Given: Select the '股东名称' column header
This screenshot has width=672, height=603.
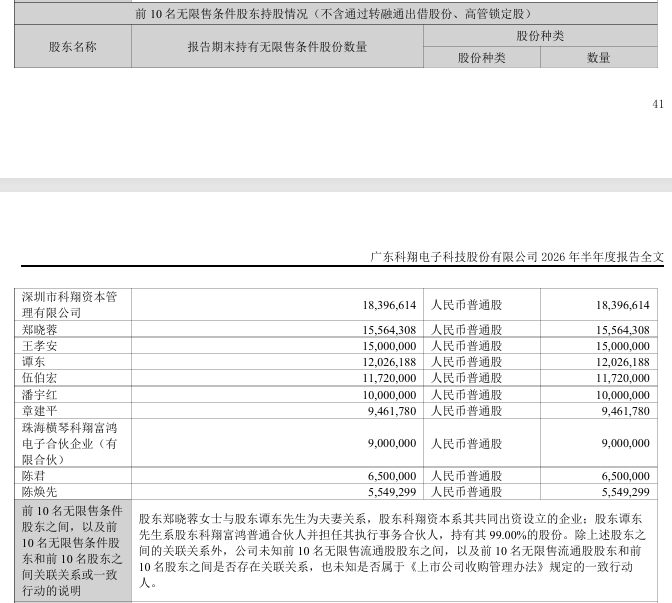Looking at the screenshot, I should click(73, 46).
